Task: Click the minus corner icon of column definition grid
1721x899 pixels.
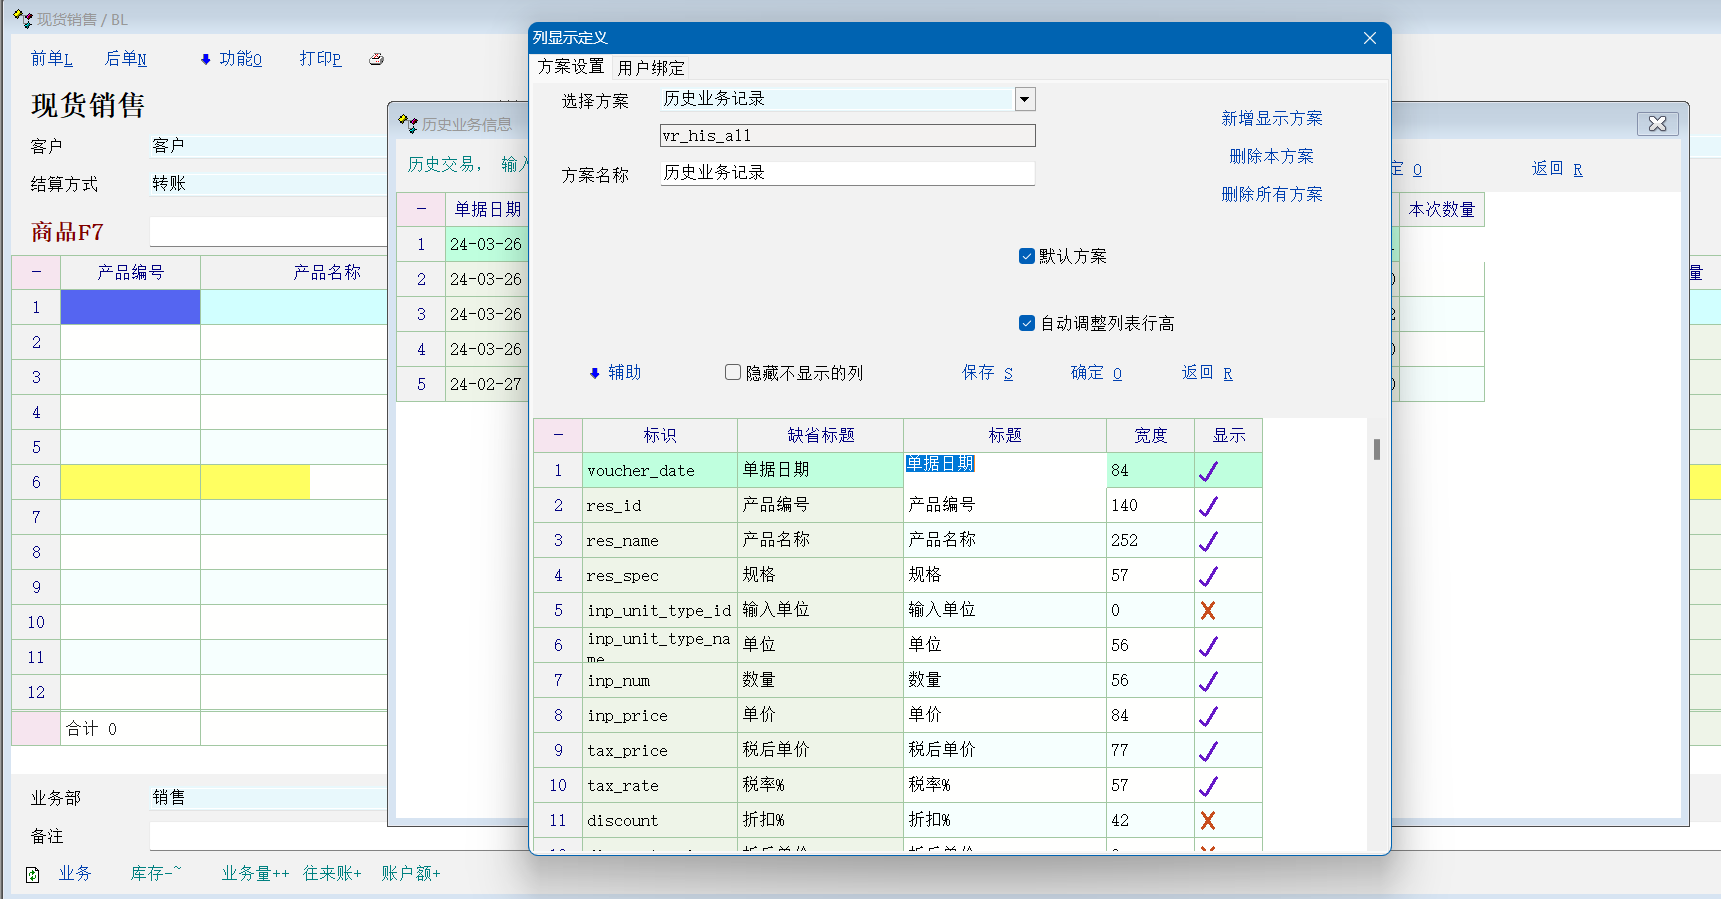Action: click(558, 435)
